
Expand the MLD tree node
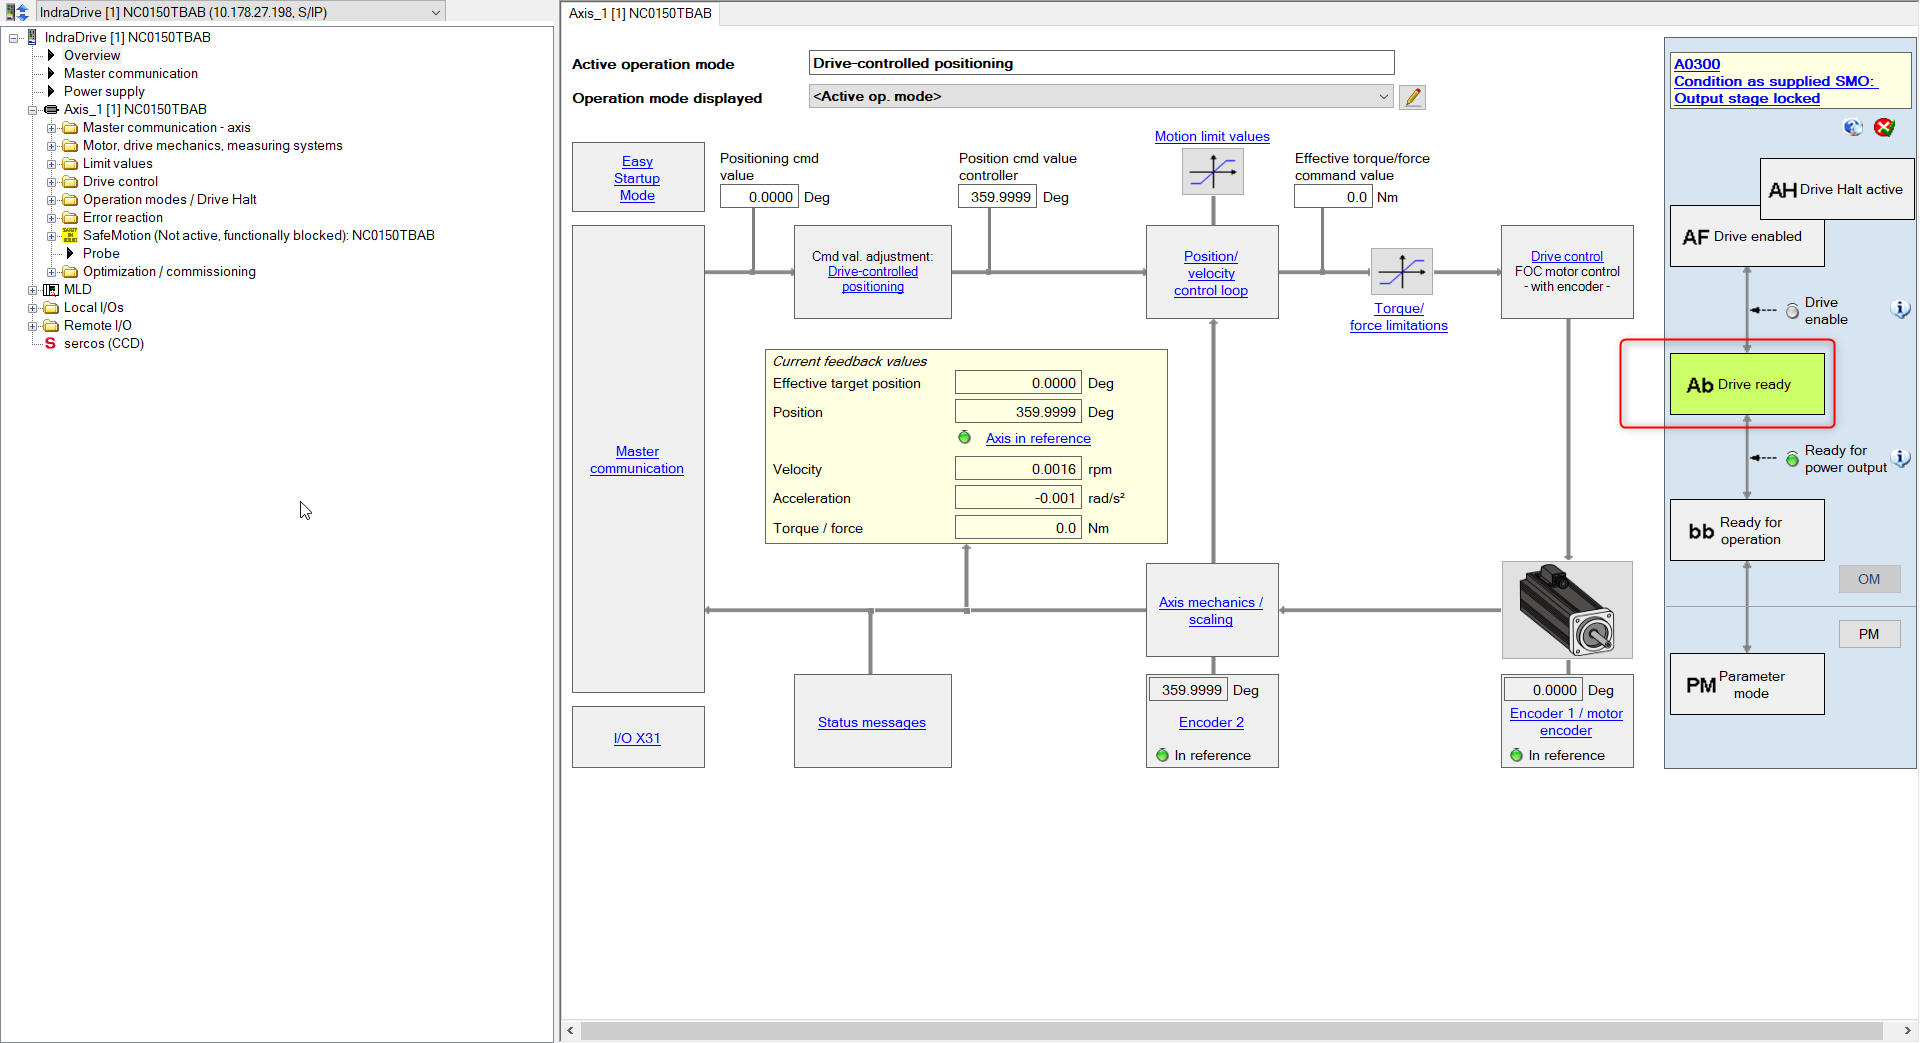(x=33, y=290)
